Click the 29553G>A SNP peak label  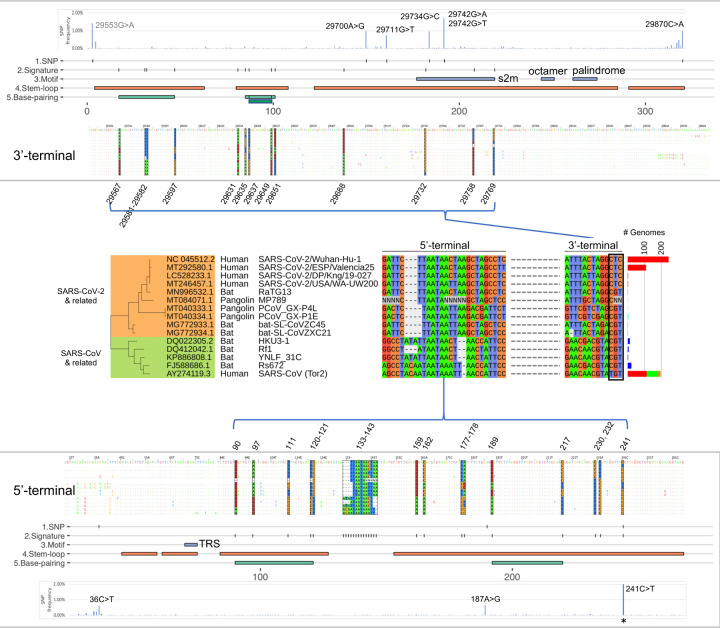point(115,25)
